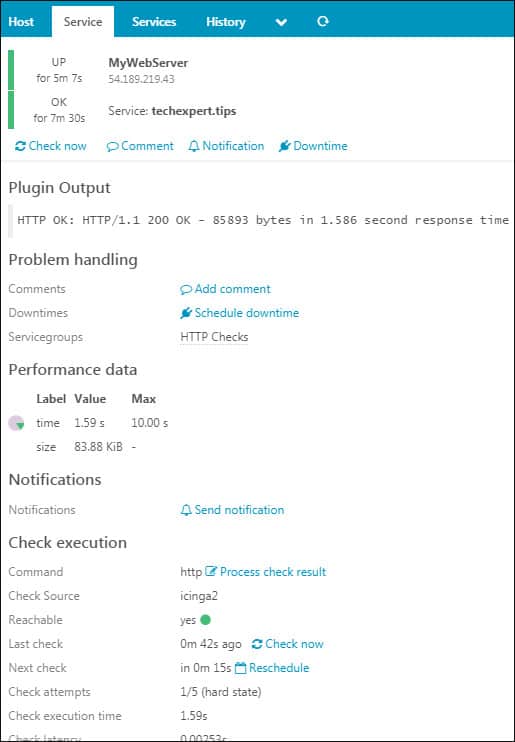Click Reschedule calendar link
The width and height of the screenshot is (515, 742).
tap(272, 668)
